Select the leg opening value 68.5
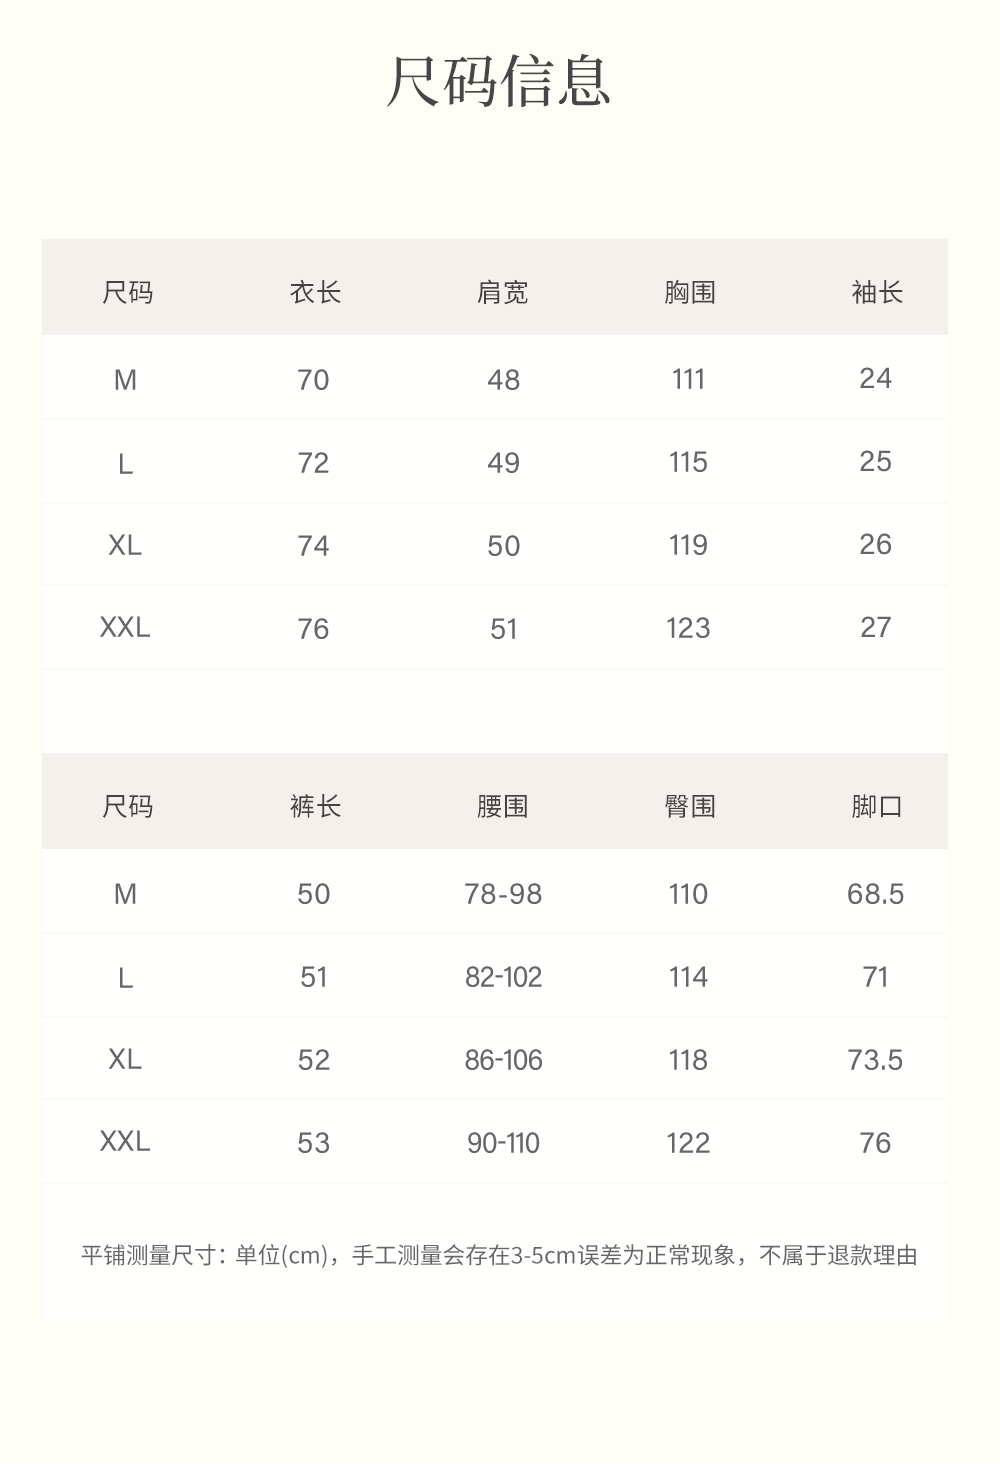The height and width of the screenshot is (1463, 1000). tap(875, 894)
